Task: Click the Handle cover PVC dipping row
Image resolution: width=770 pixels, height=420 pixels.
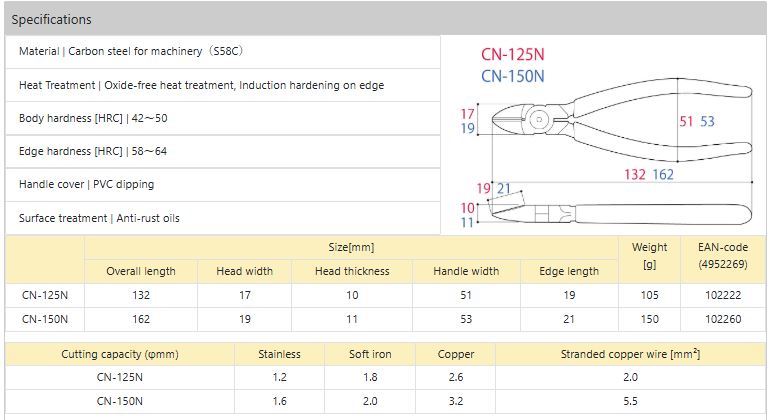Action: click(86, 184)
